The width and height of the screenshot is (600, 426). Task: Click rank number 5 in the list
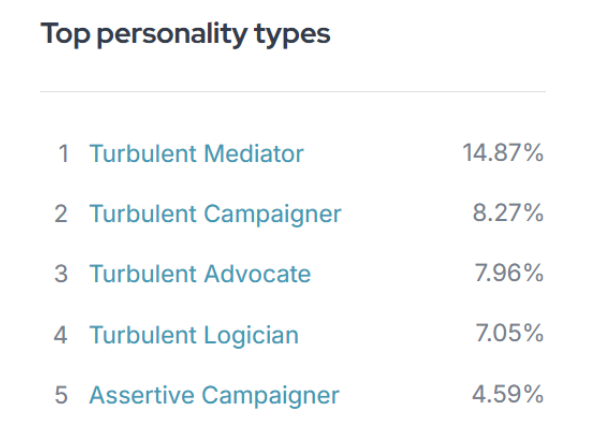pos(62,394)
